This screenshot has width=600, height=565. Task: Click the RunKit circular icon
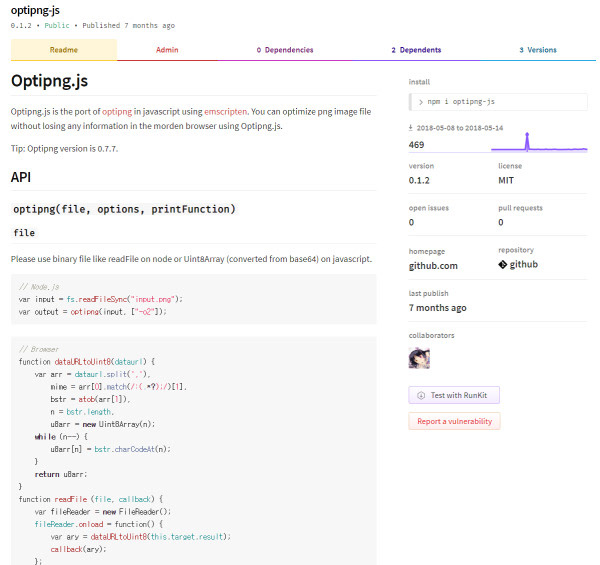421,396
